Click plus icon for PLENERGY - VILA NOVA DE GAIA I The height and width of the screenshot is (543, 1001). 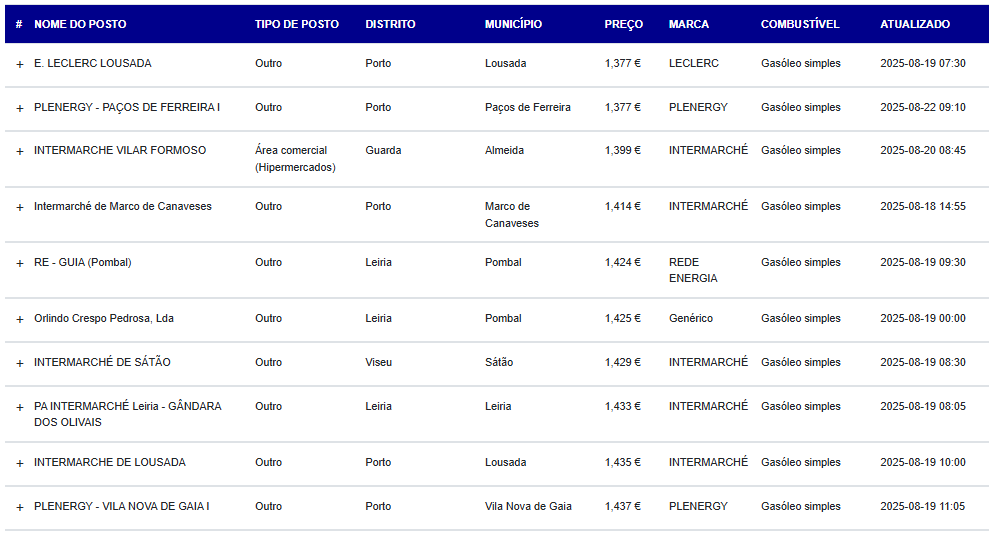pyautogui.click(x=19, y=507)
